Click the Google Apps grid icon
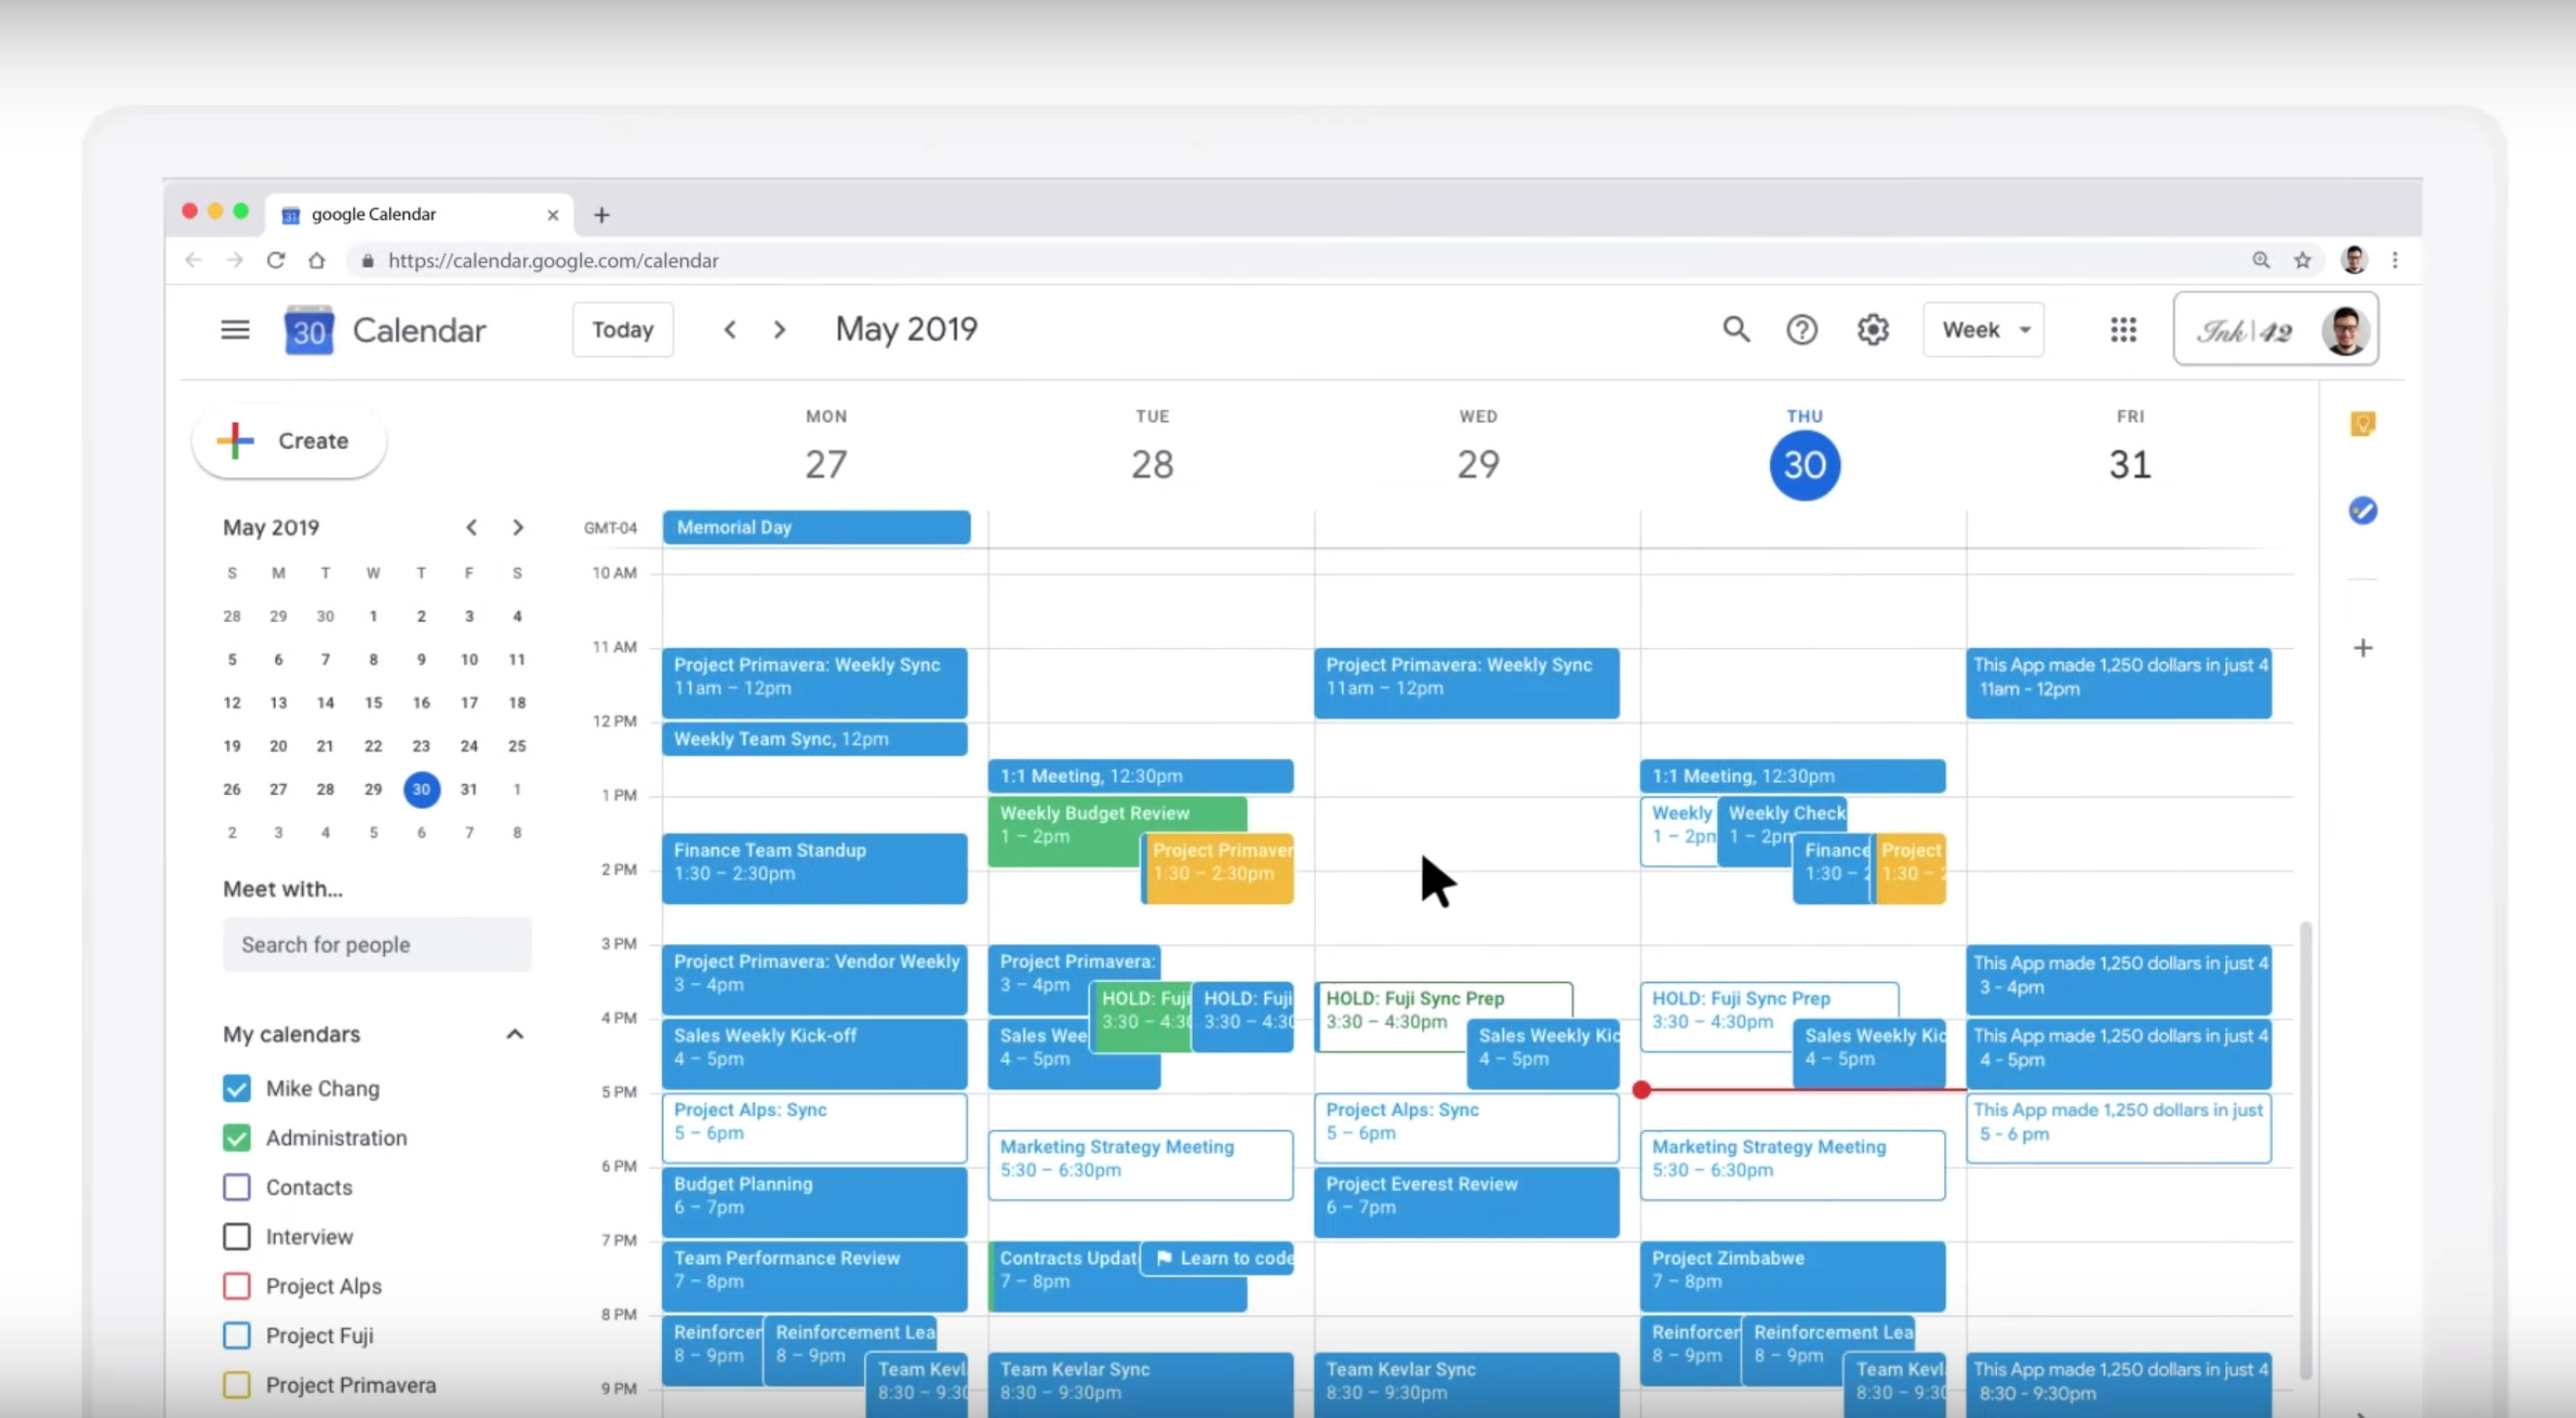The height and width of the screenshot is (1418, 2576). (2124, 329)
